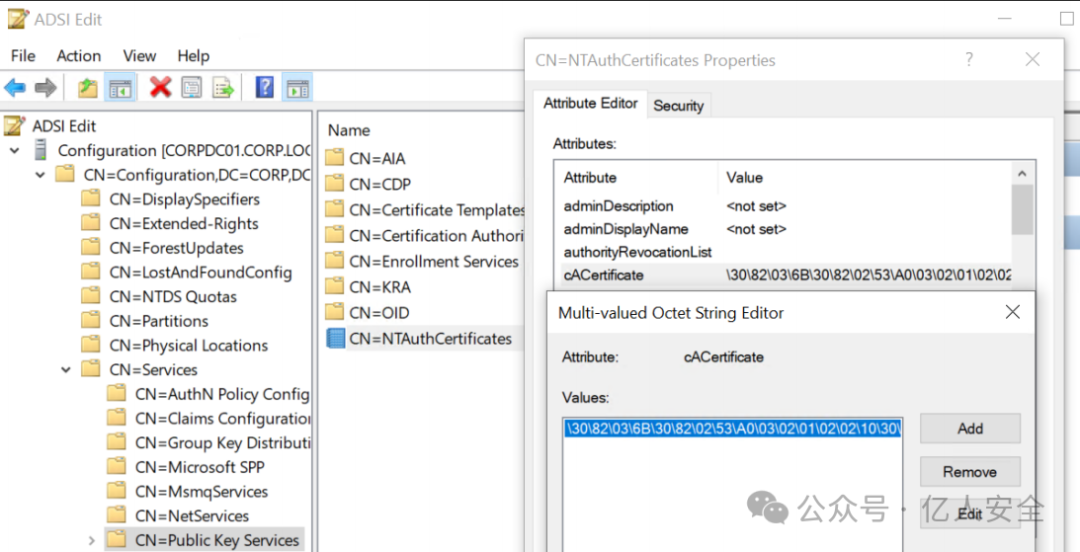Click the Attributes list scroll up arrow

click(1022, 174)
